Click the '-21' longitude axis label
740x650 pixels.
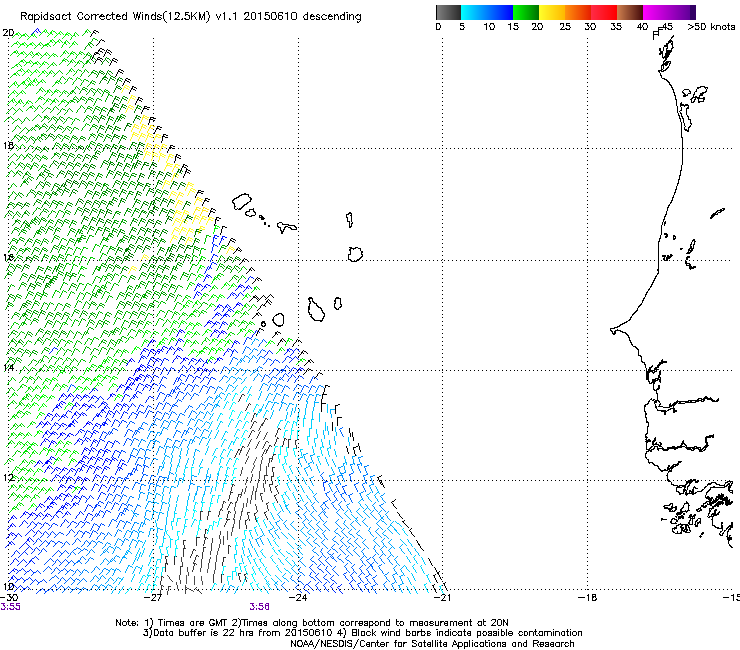(442, 597)
